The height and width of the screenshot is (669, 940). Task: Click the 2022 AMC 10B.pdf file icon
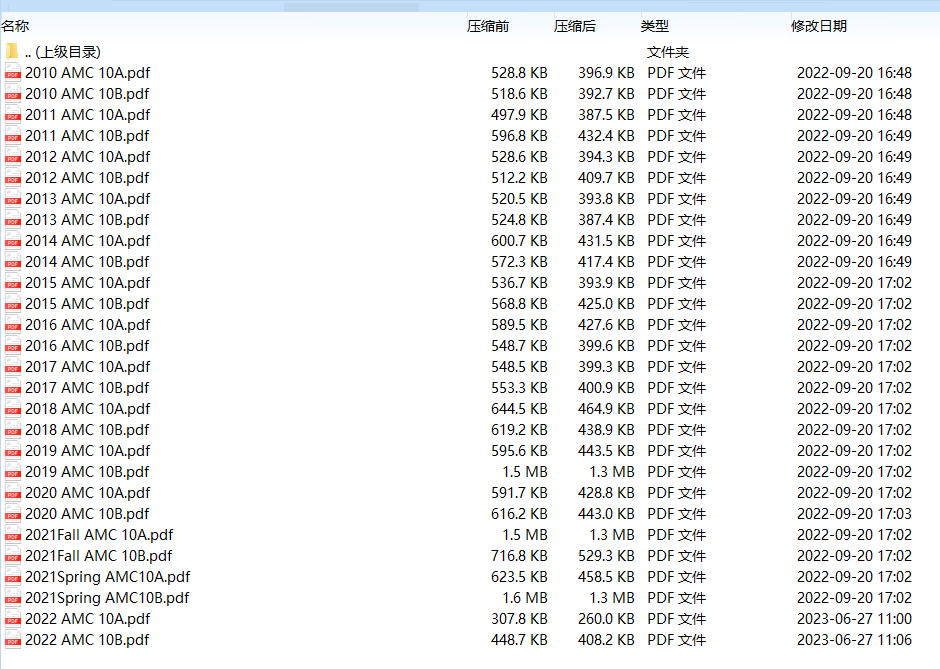[x=13, y=639]
